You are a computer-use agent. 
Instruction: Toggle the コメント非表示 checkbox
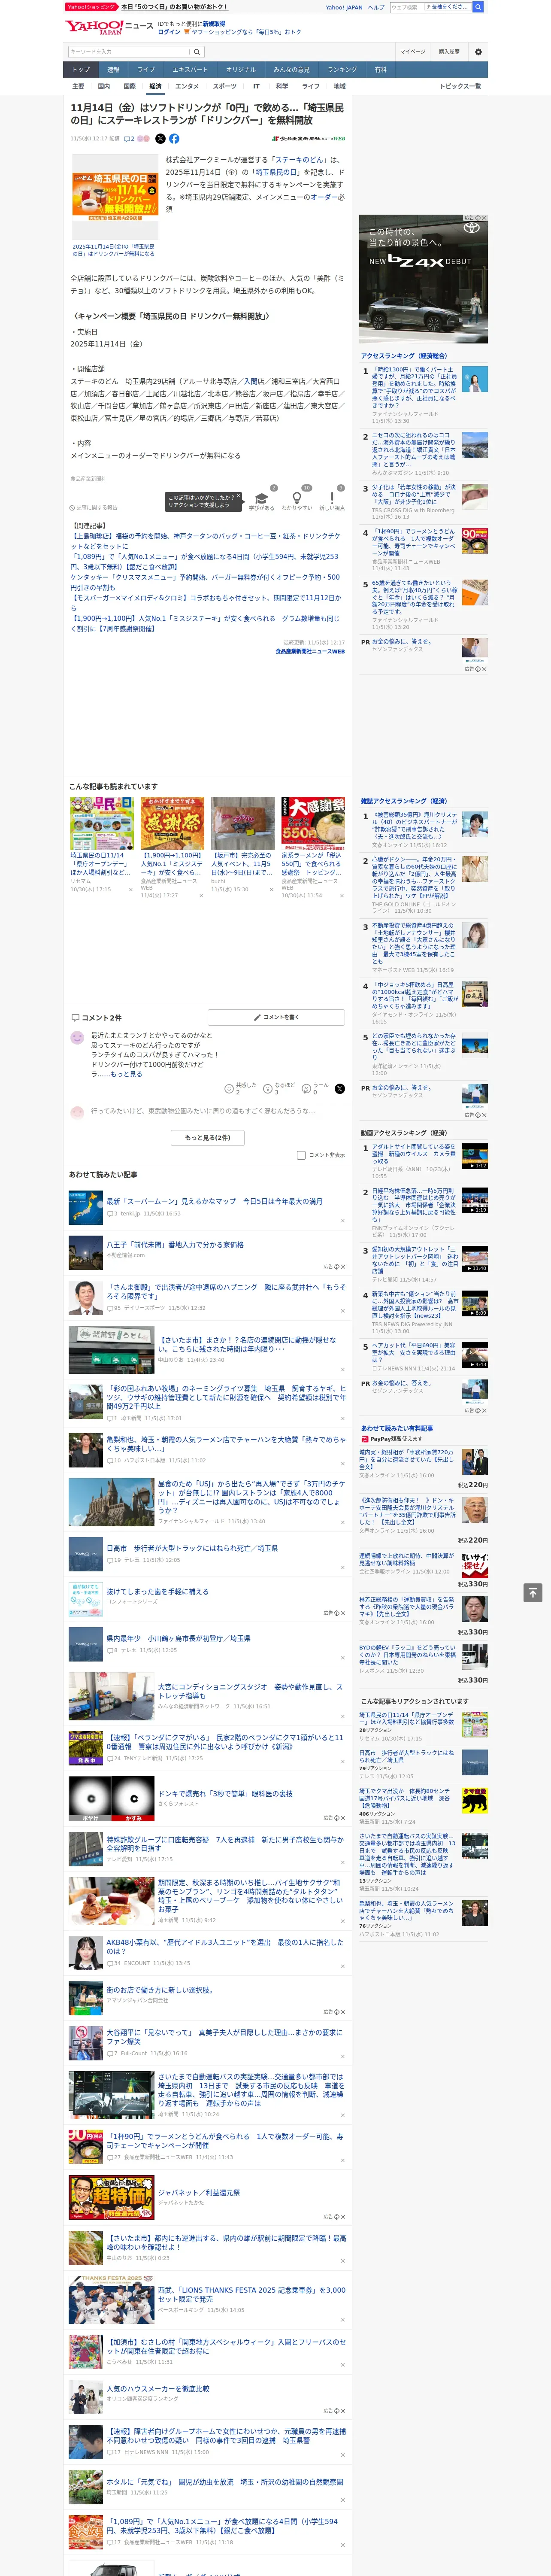(x=301, y=1155)
